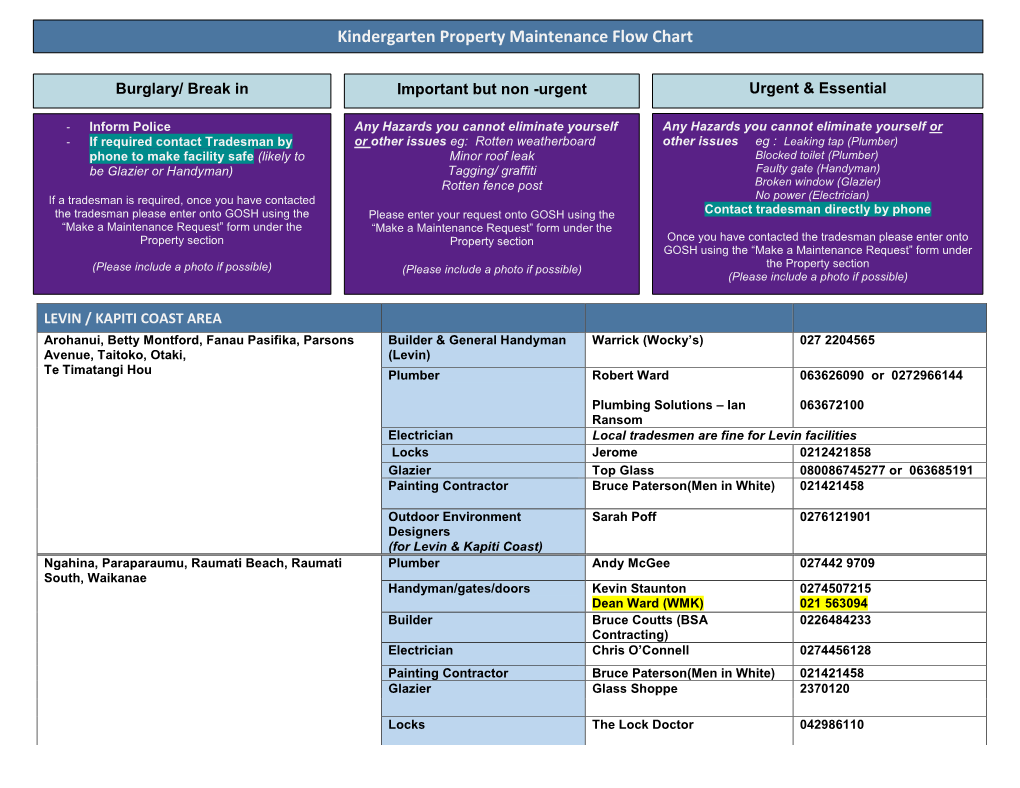Select the LEVIN / KAPITI COAST AREA heading

click(x=132, y=318)
